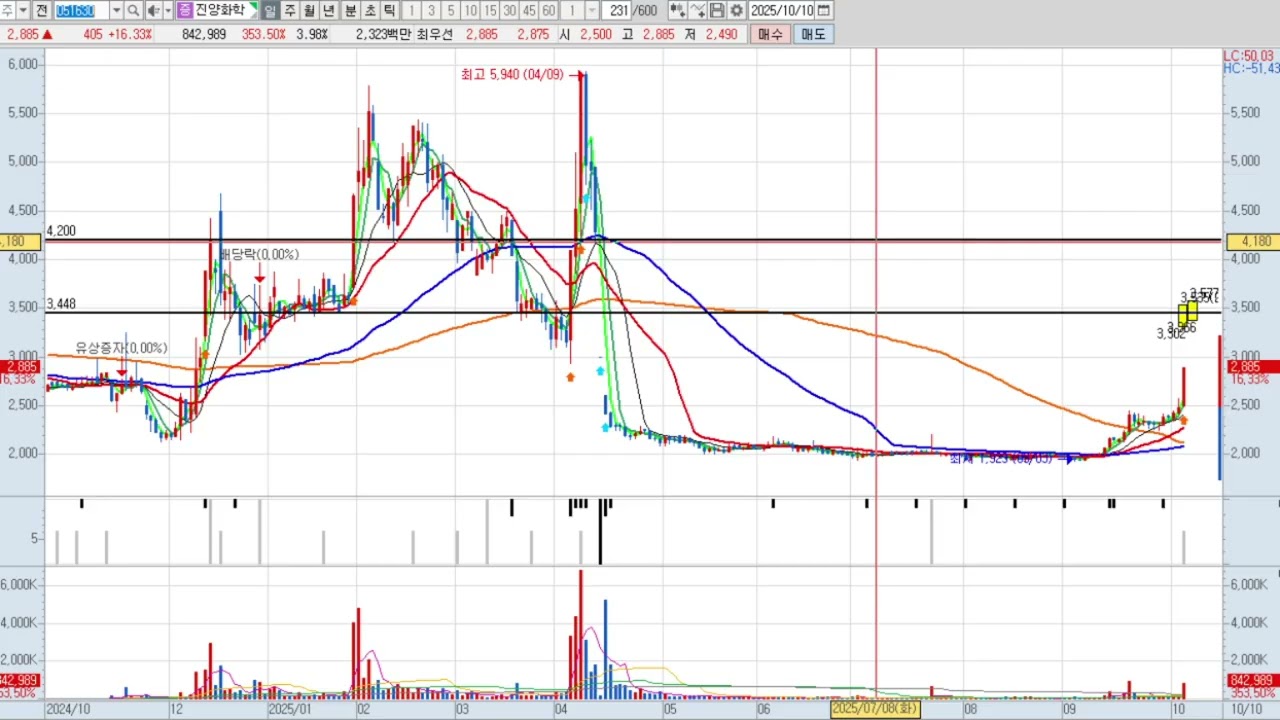The height and width of the screenshot is (720, 1280).
Task: Open chart settings gear icon
Action: 736,10
